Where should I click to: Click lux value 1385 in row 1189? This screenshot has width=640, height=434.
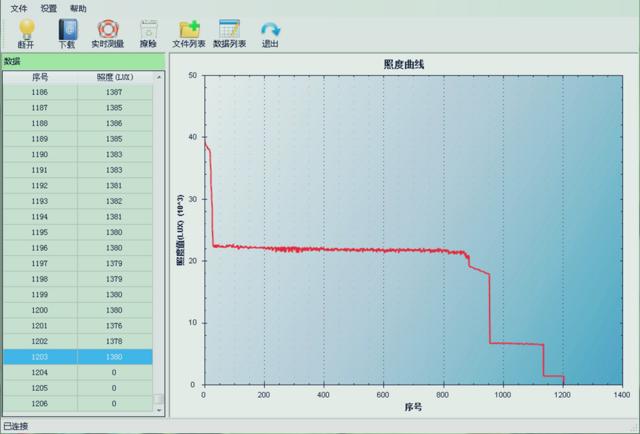point(114,139)
